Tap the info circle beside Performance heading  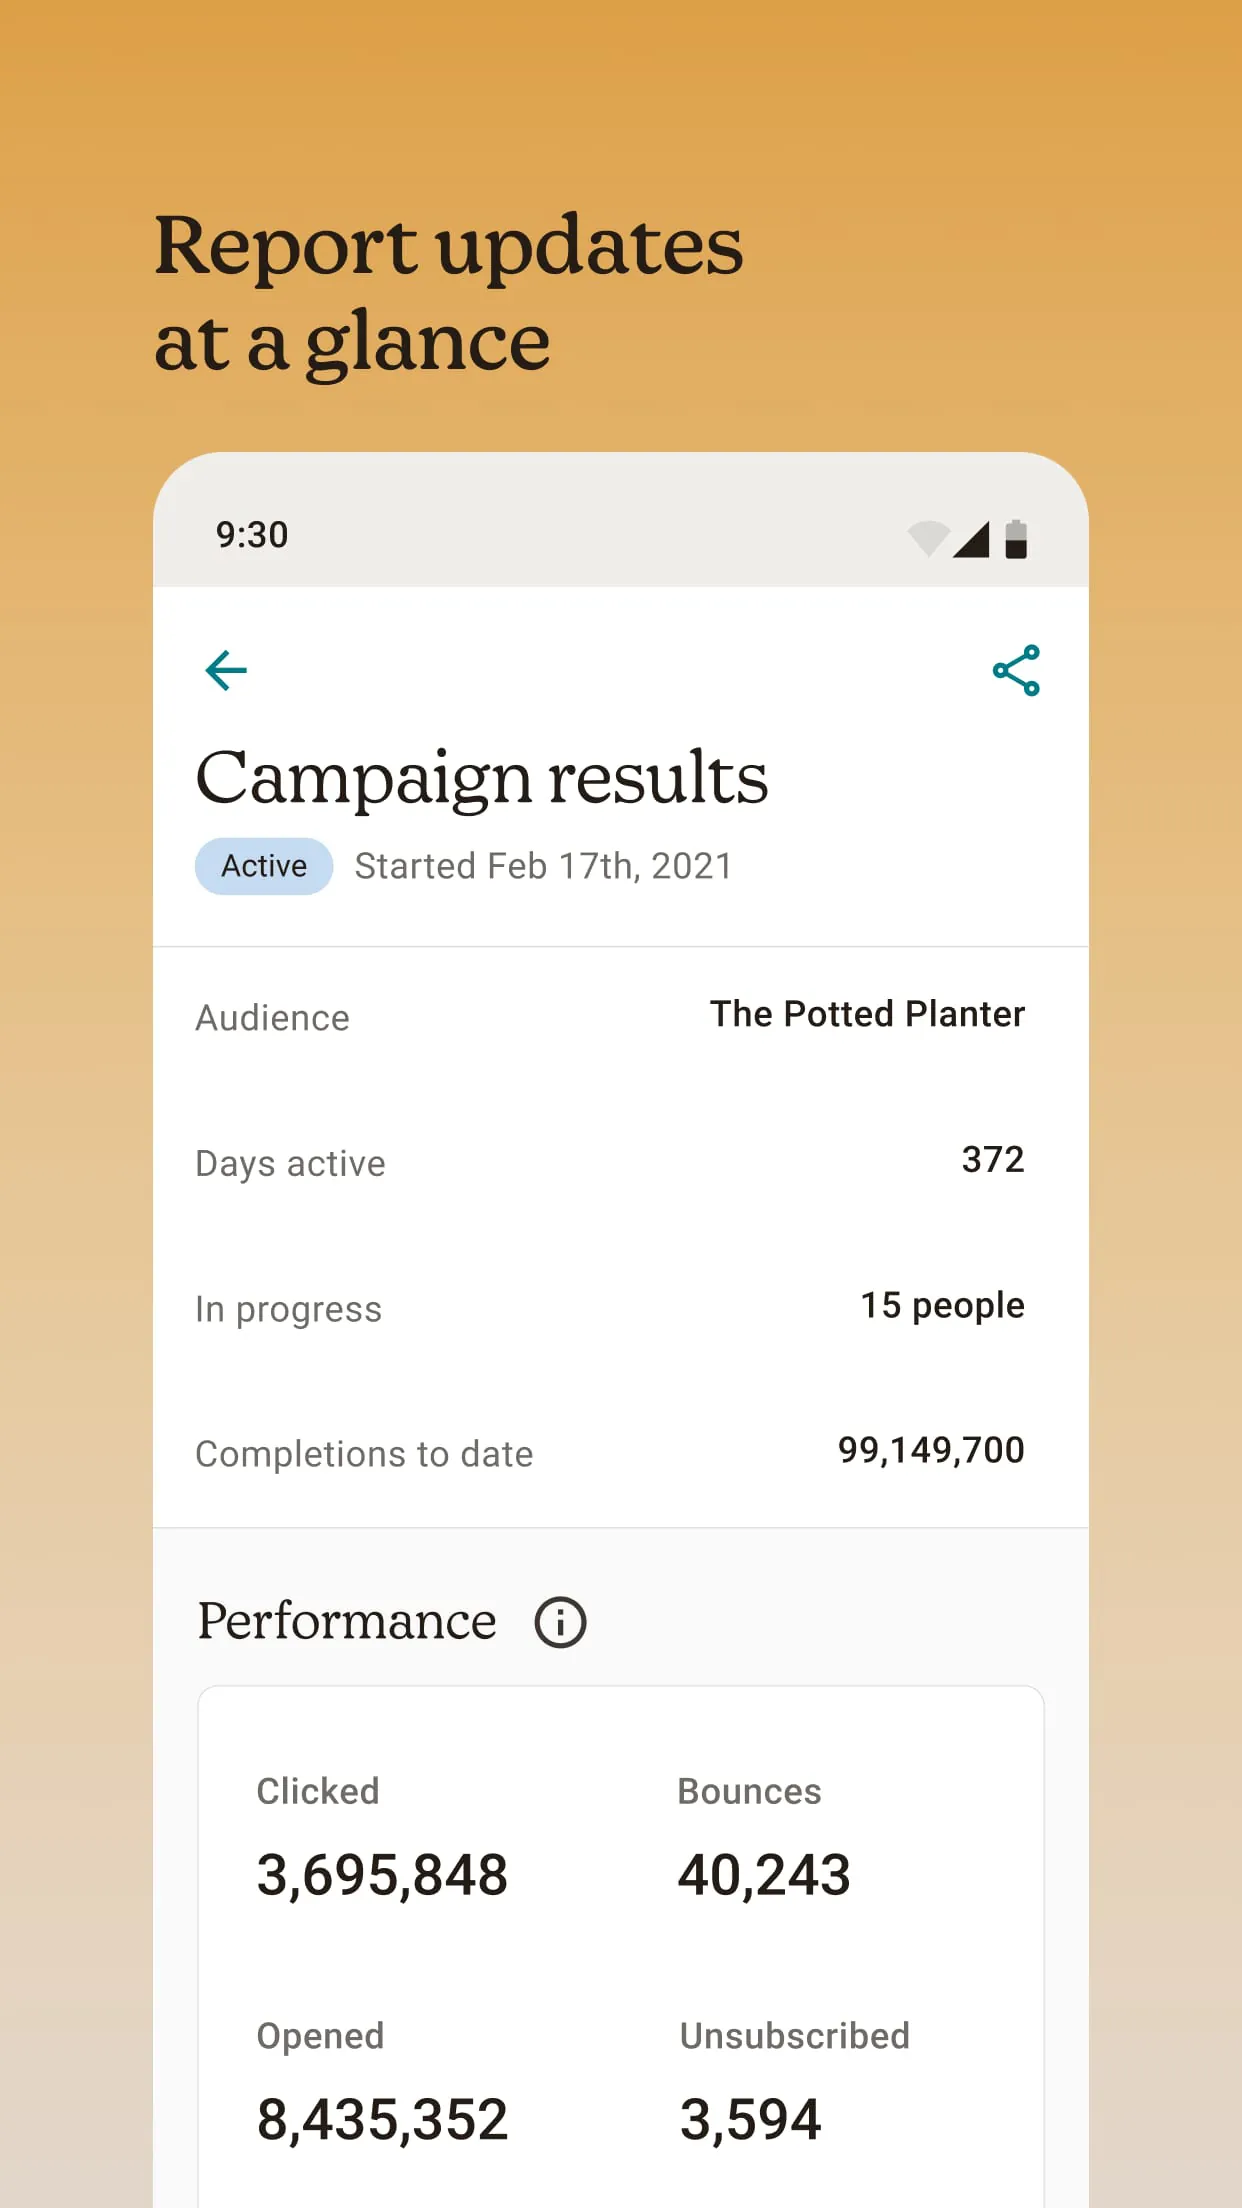click(560, 1620)
